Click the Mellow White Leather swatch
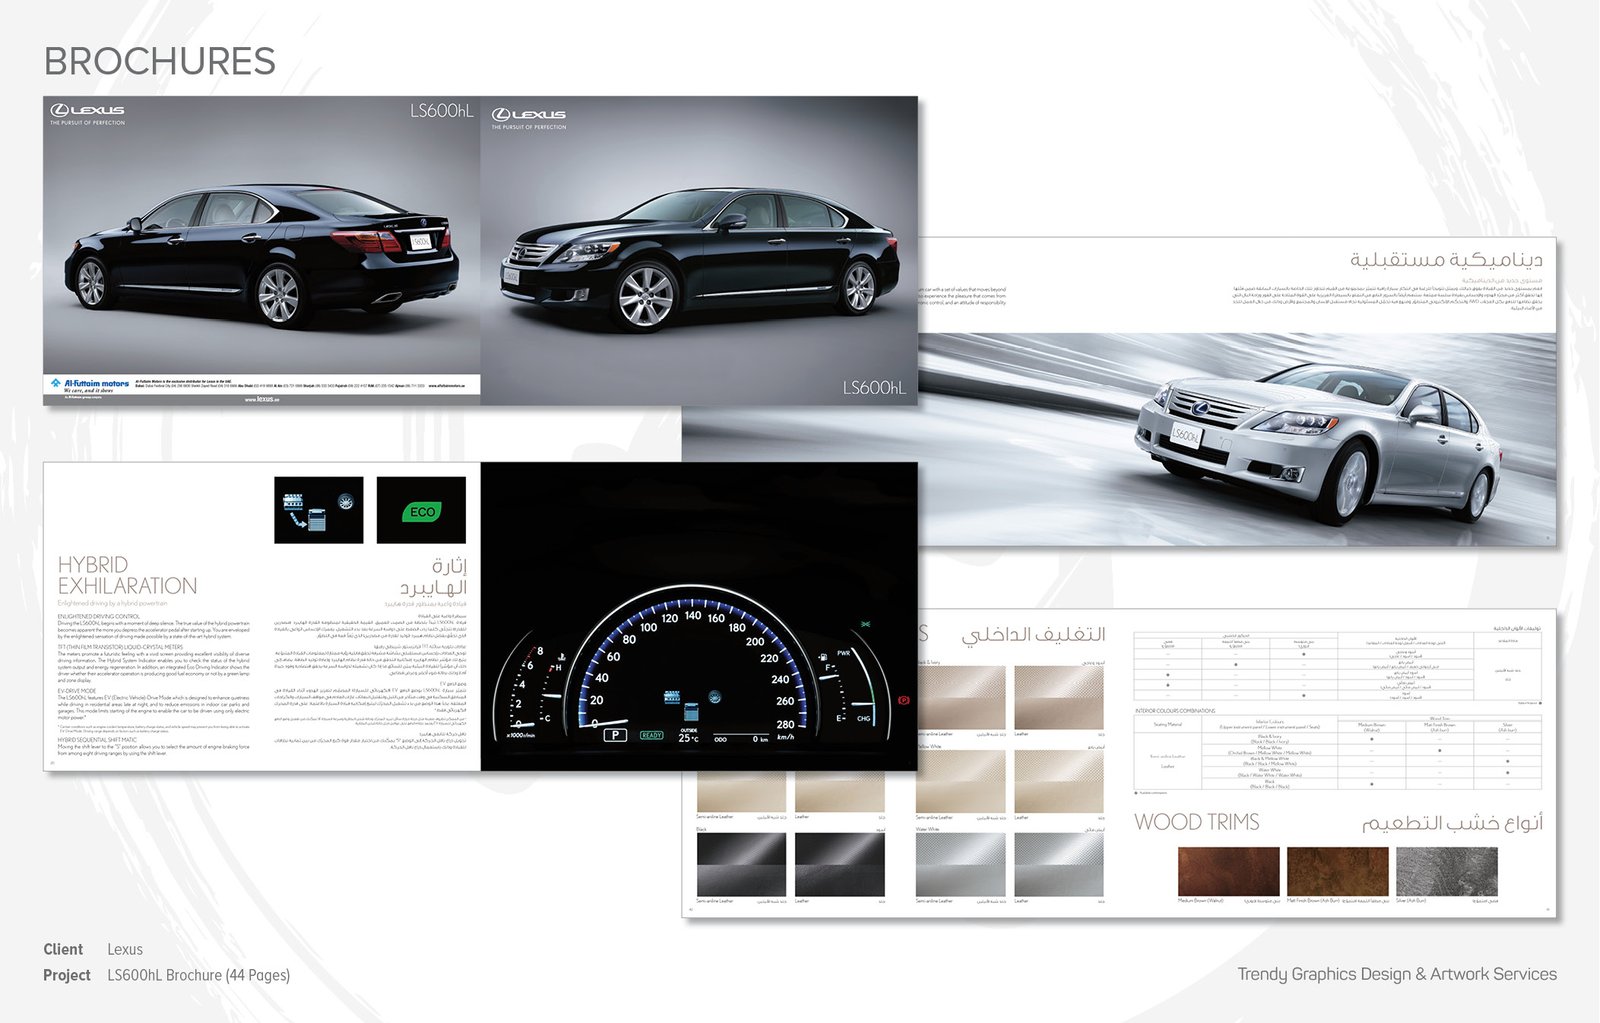Viewport: 1600px width, 1023px height. 1059,781
